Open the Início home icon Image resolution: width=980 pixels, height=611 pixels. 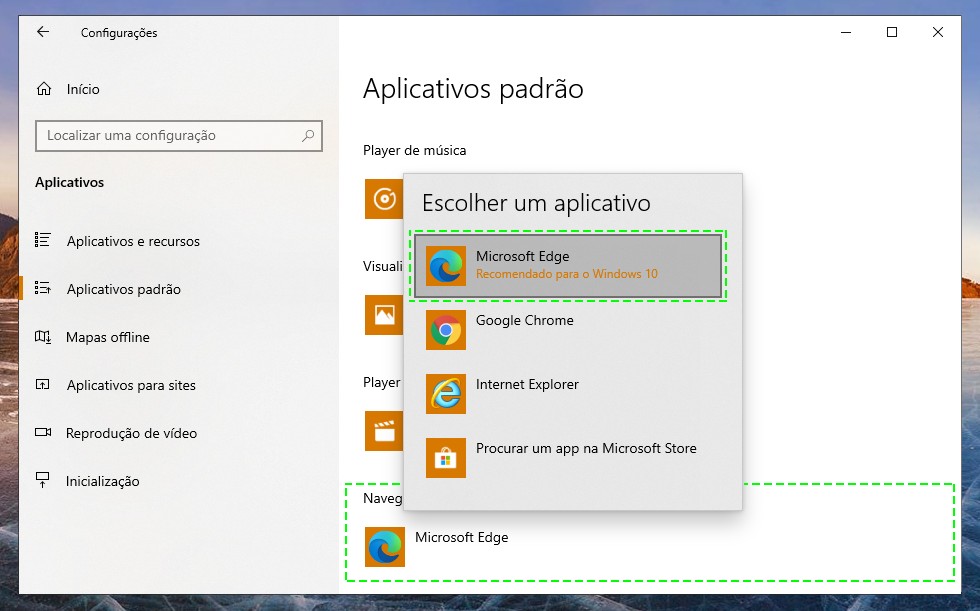coord(44,89)
